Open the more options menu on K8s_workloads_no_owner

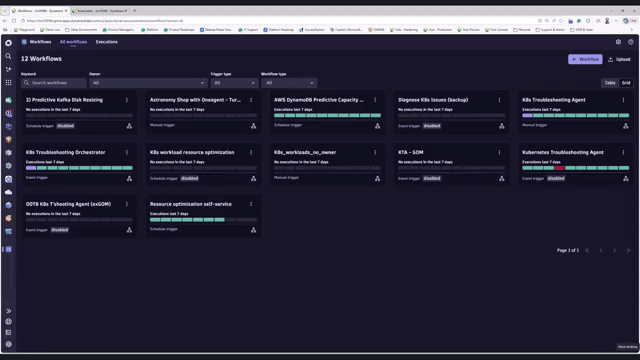375,152
